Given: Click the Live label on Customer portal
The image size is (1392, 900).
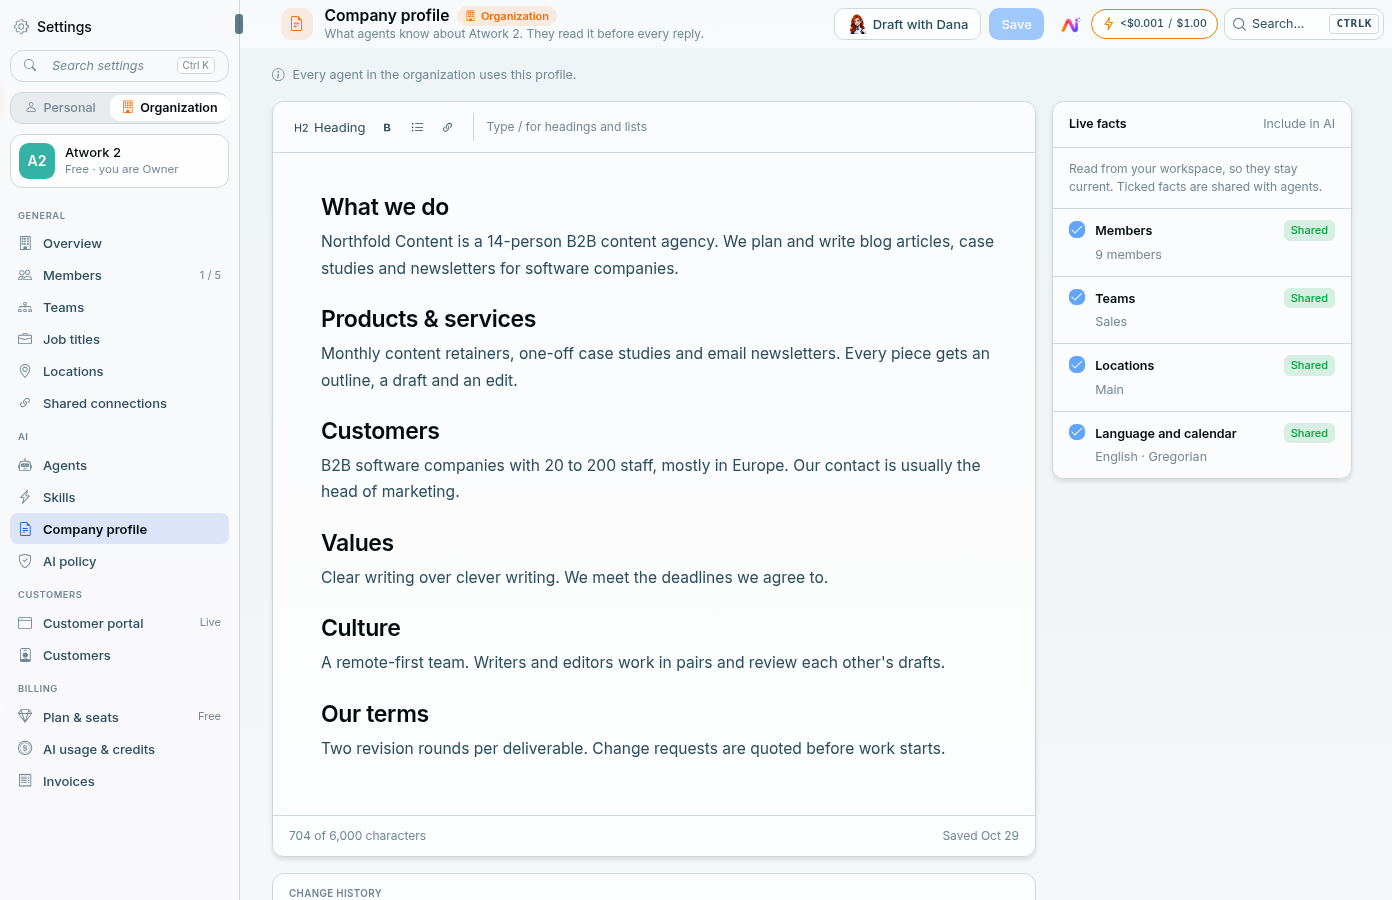Looking at the screenshot, I should pos(210,622).
